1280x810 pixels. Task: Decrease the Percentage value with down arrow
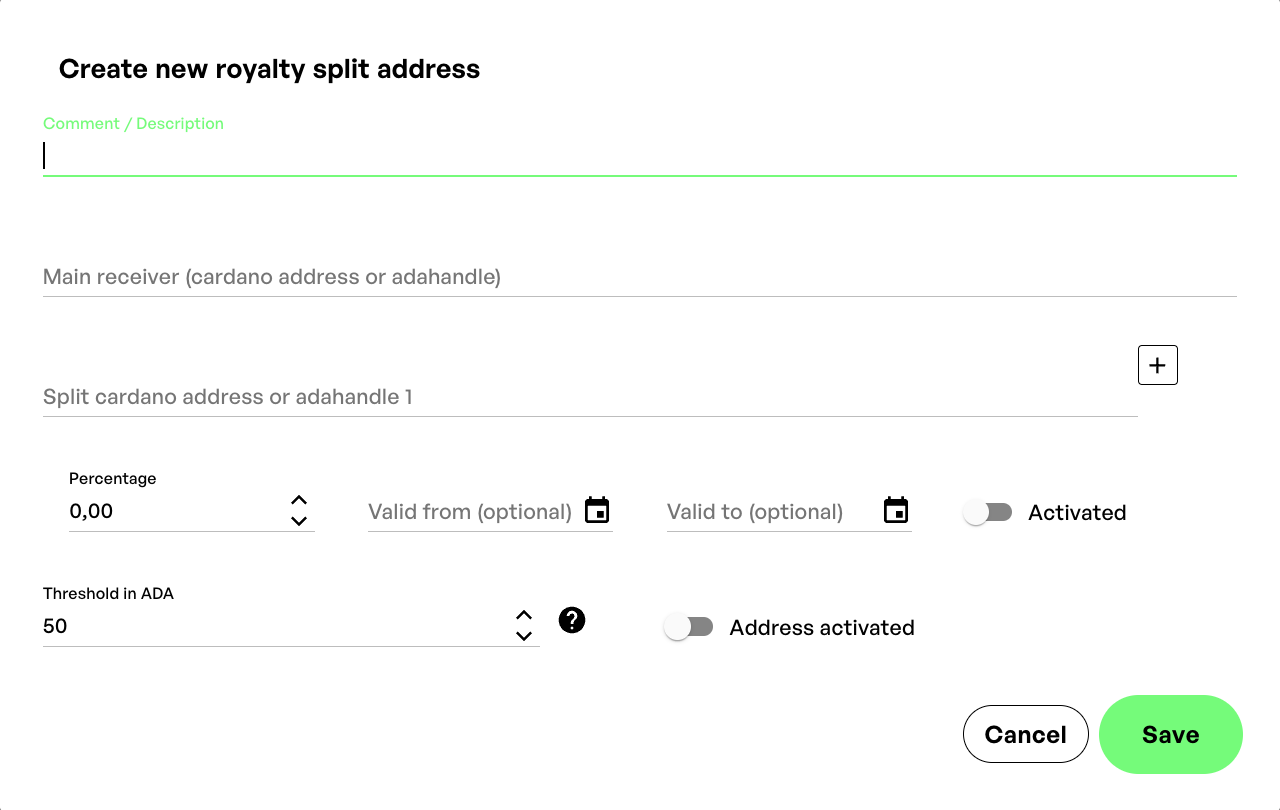click(x=299, y=521)
